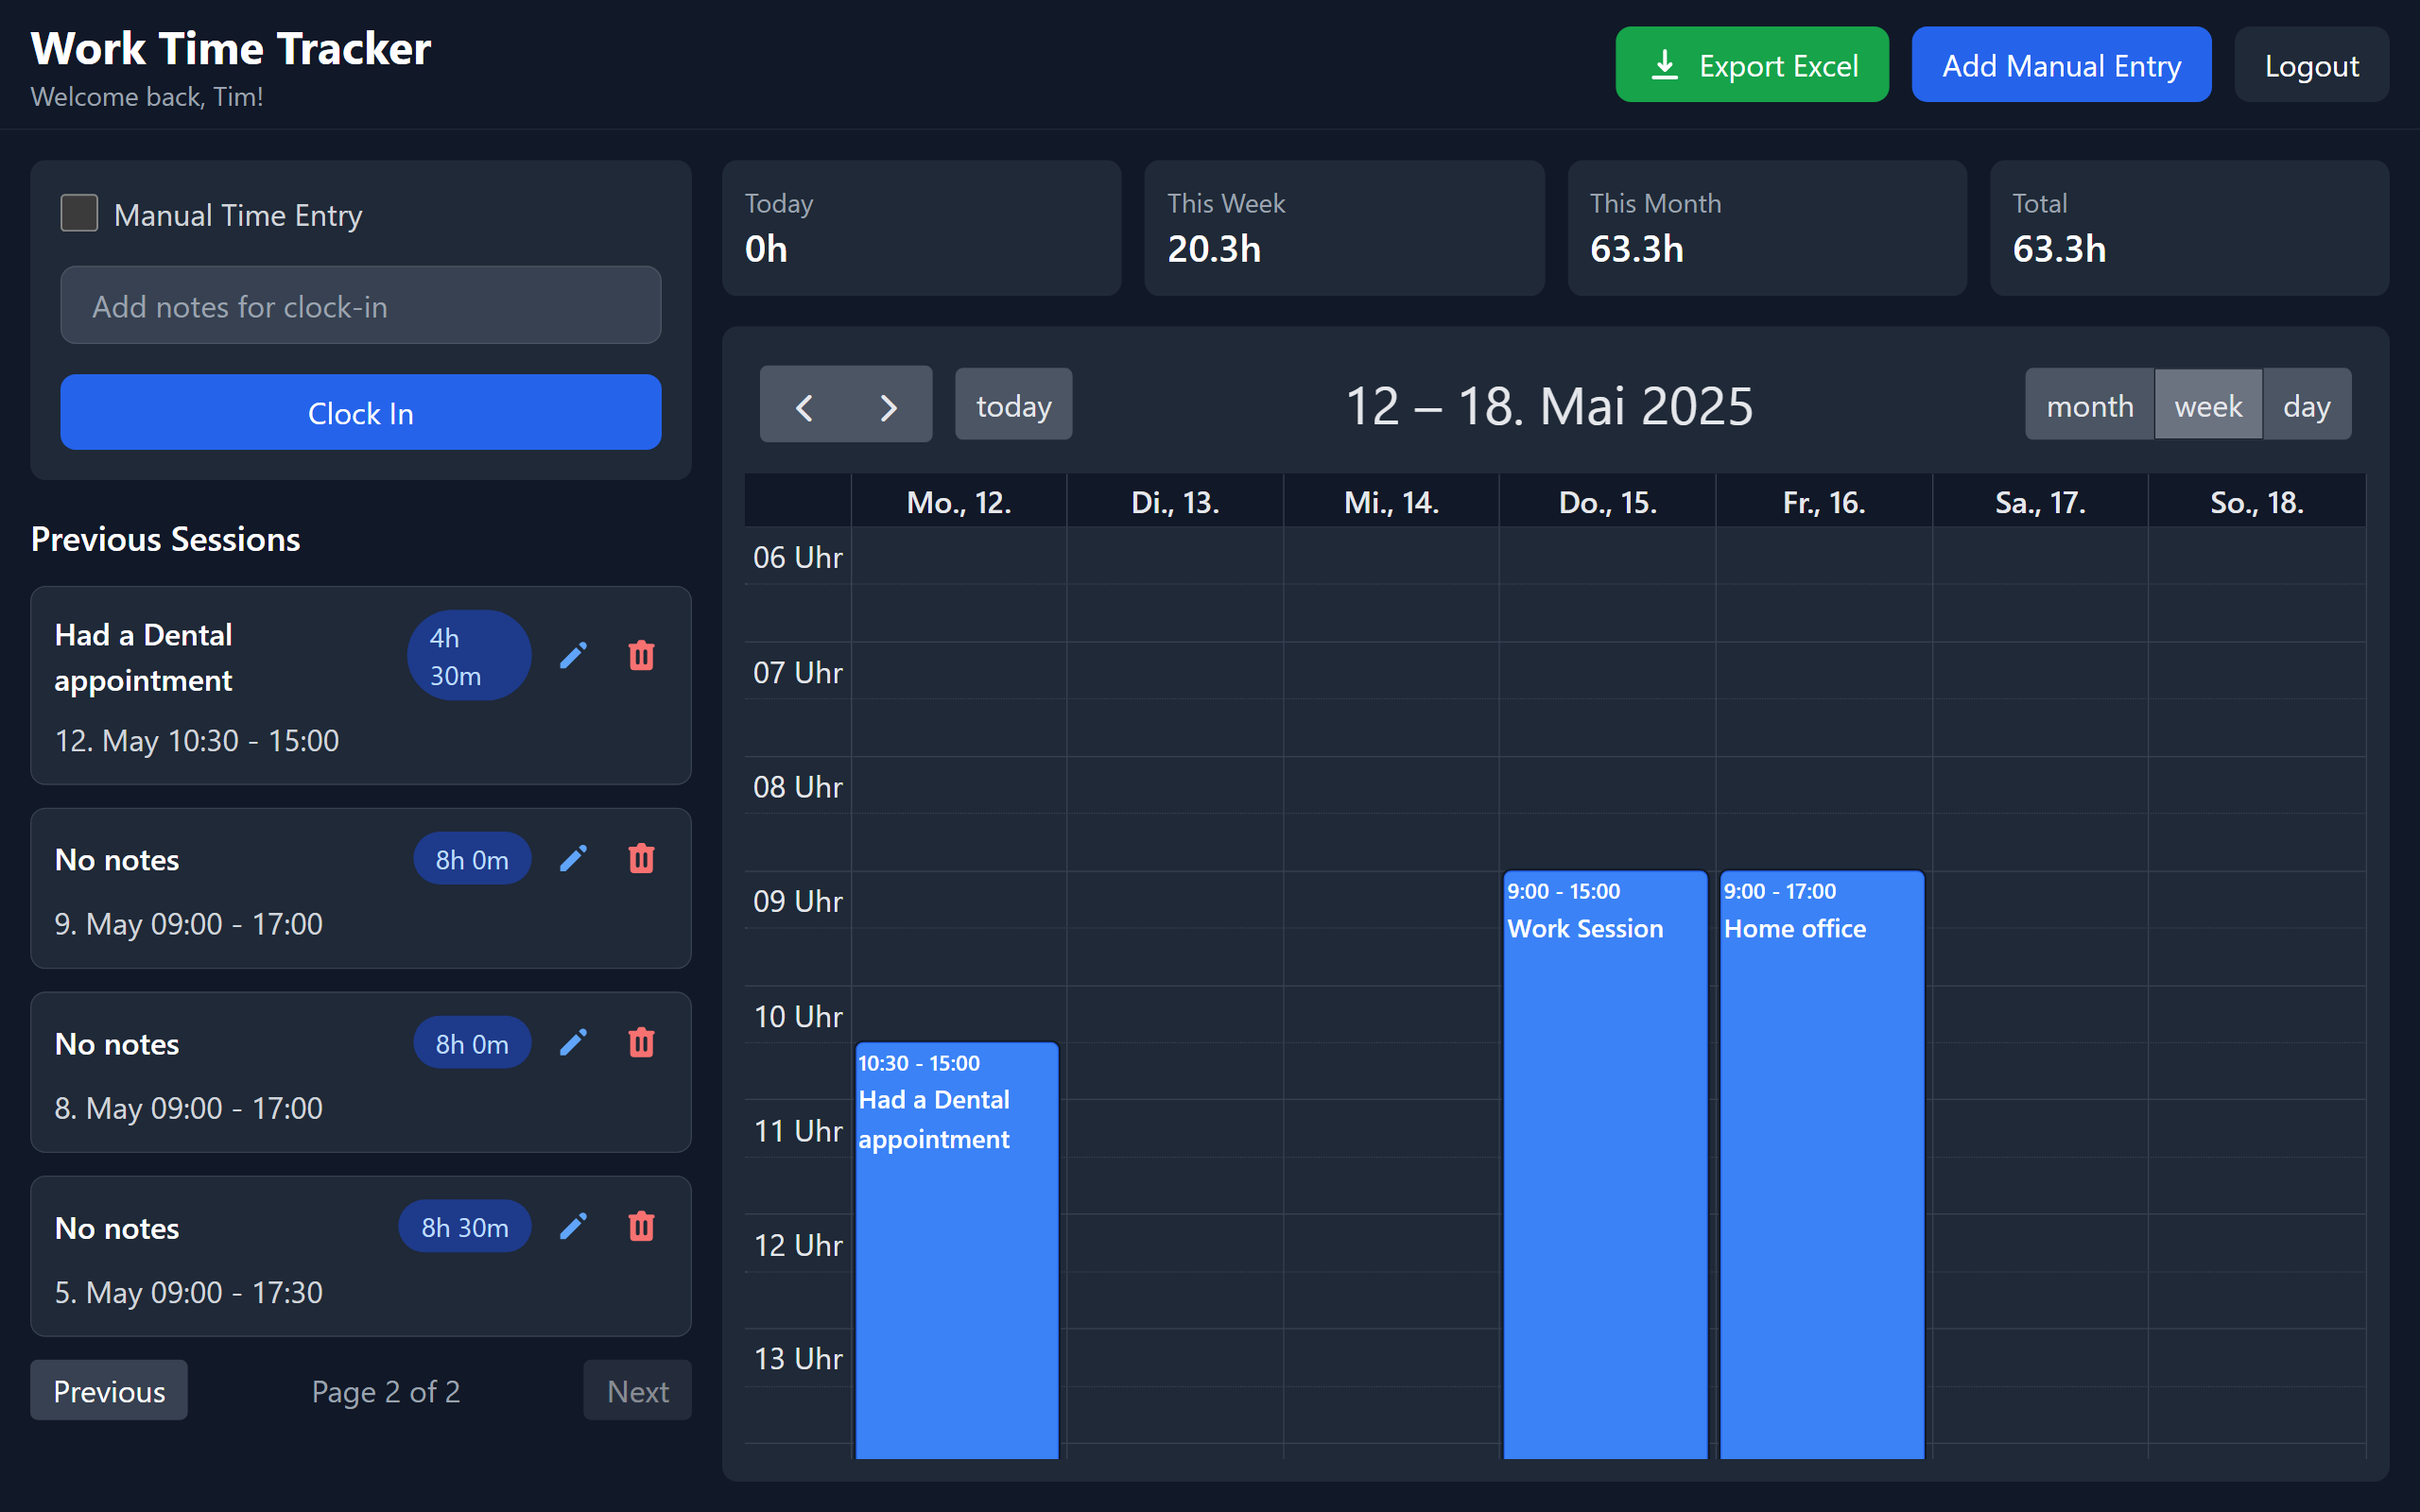Navigate to the next week

point(889,404)
